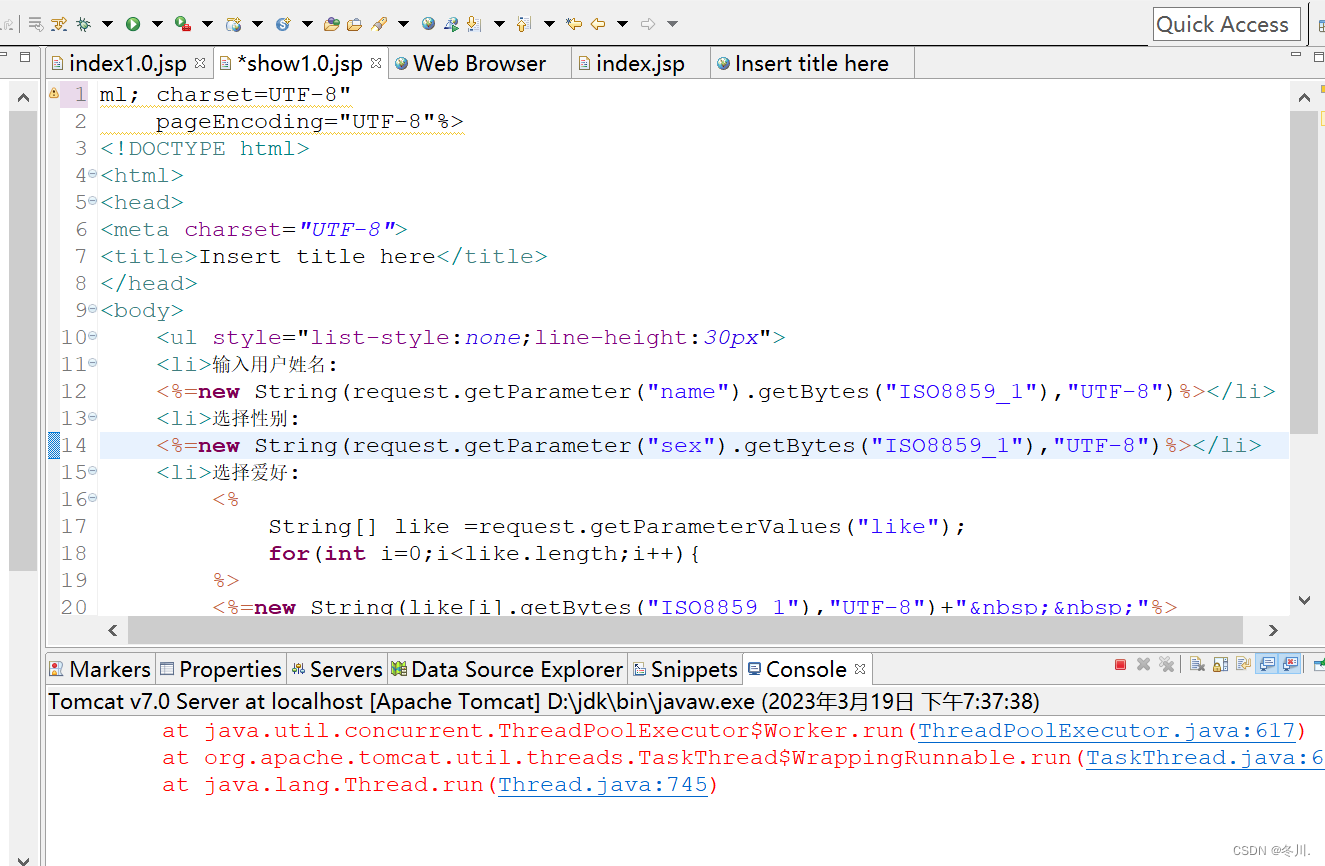Click the Next Annotation down-arrow icon
Viewport: 1325px width, 866px height.
click(474, 23)
